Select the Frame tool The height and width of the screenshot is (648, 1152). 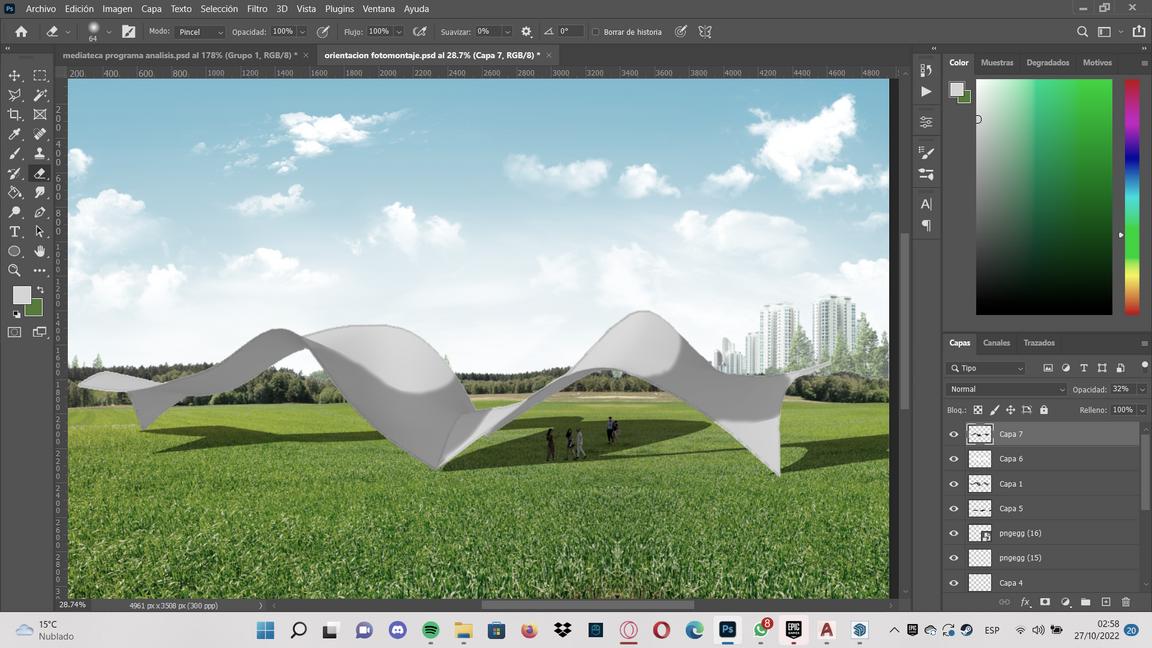40,115
